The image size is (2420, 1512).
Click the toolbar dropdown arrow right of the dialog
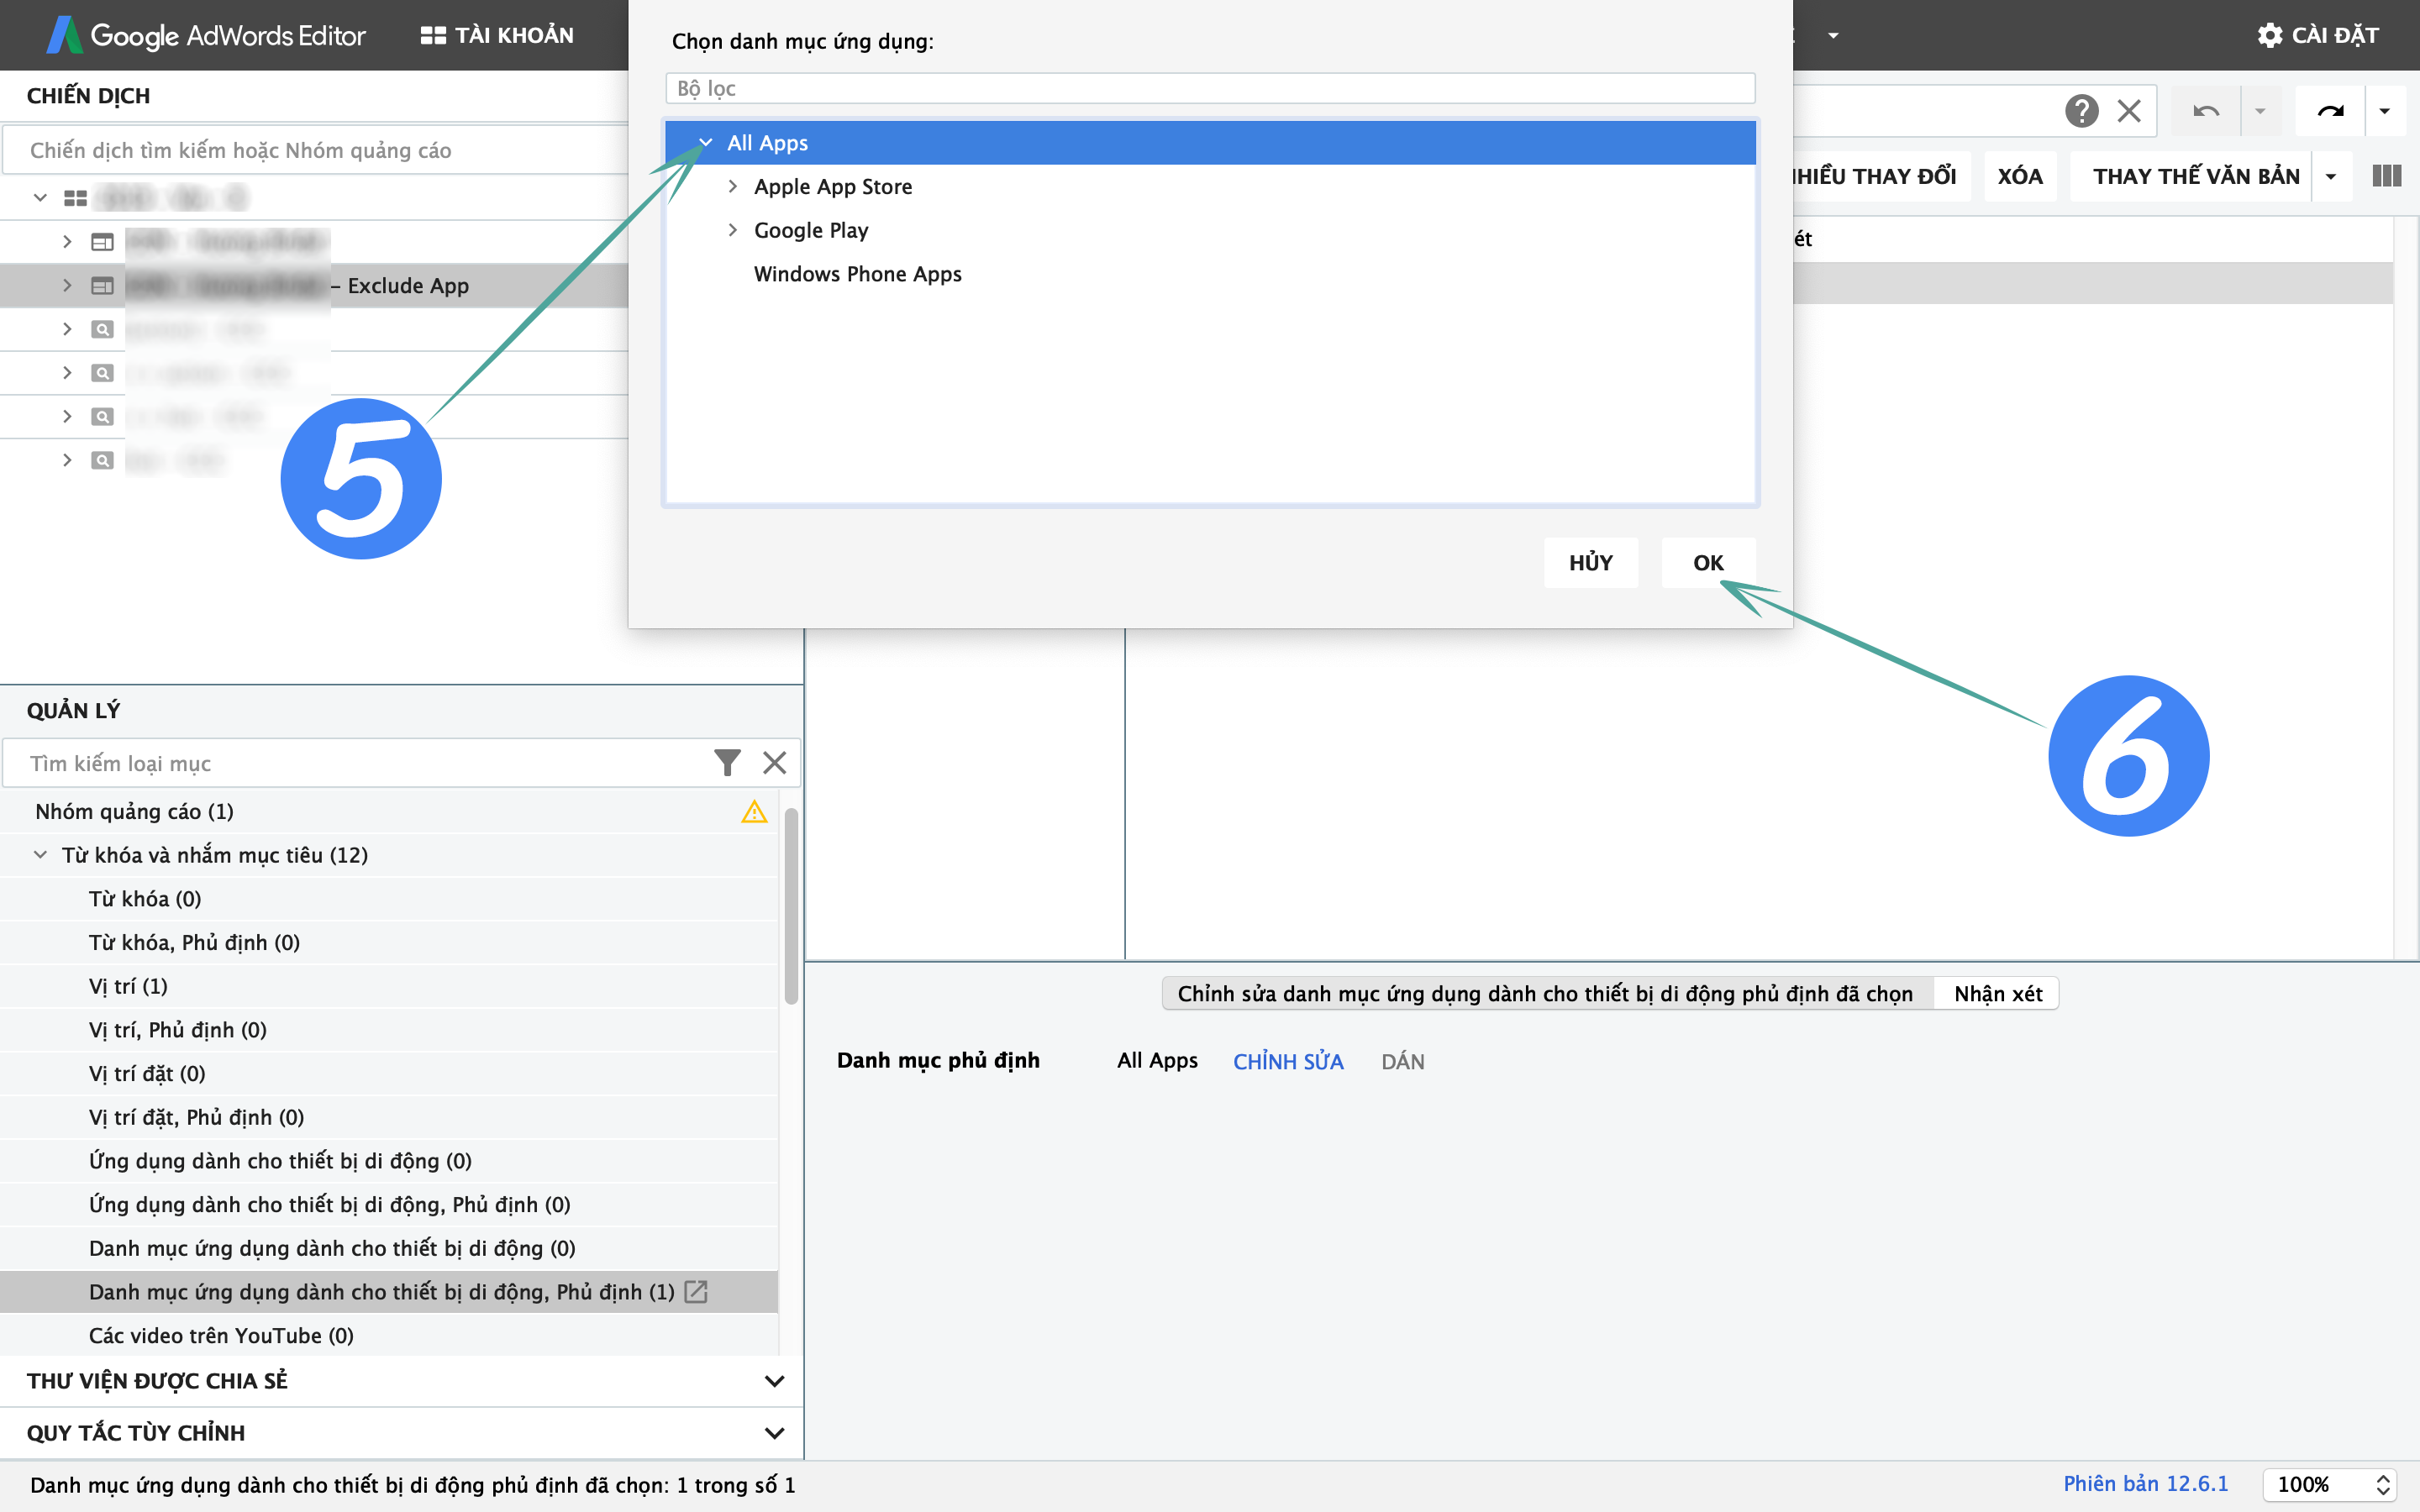(1833, 36)
